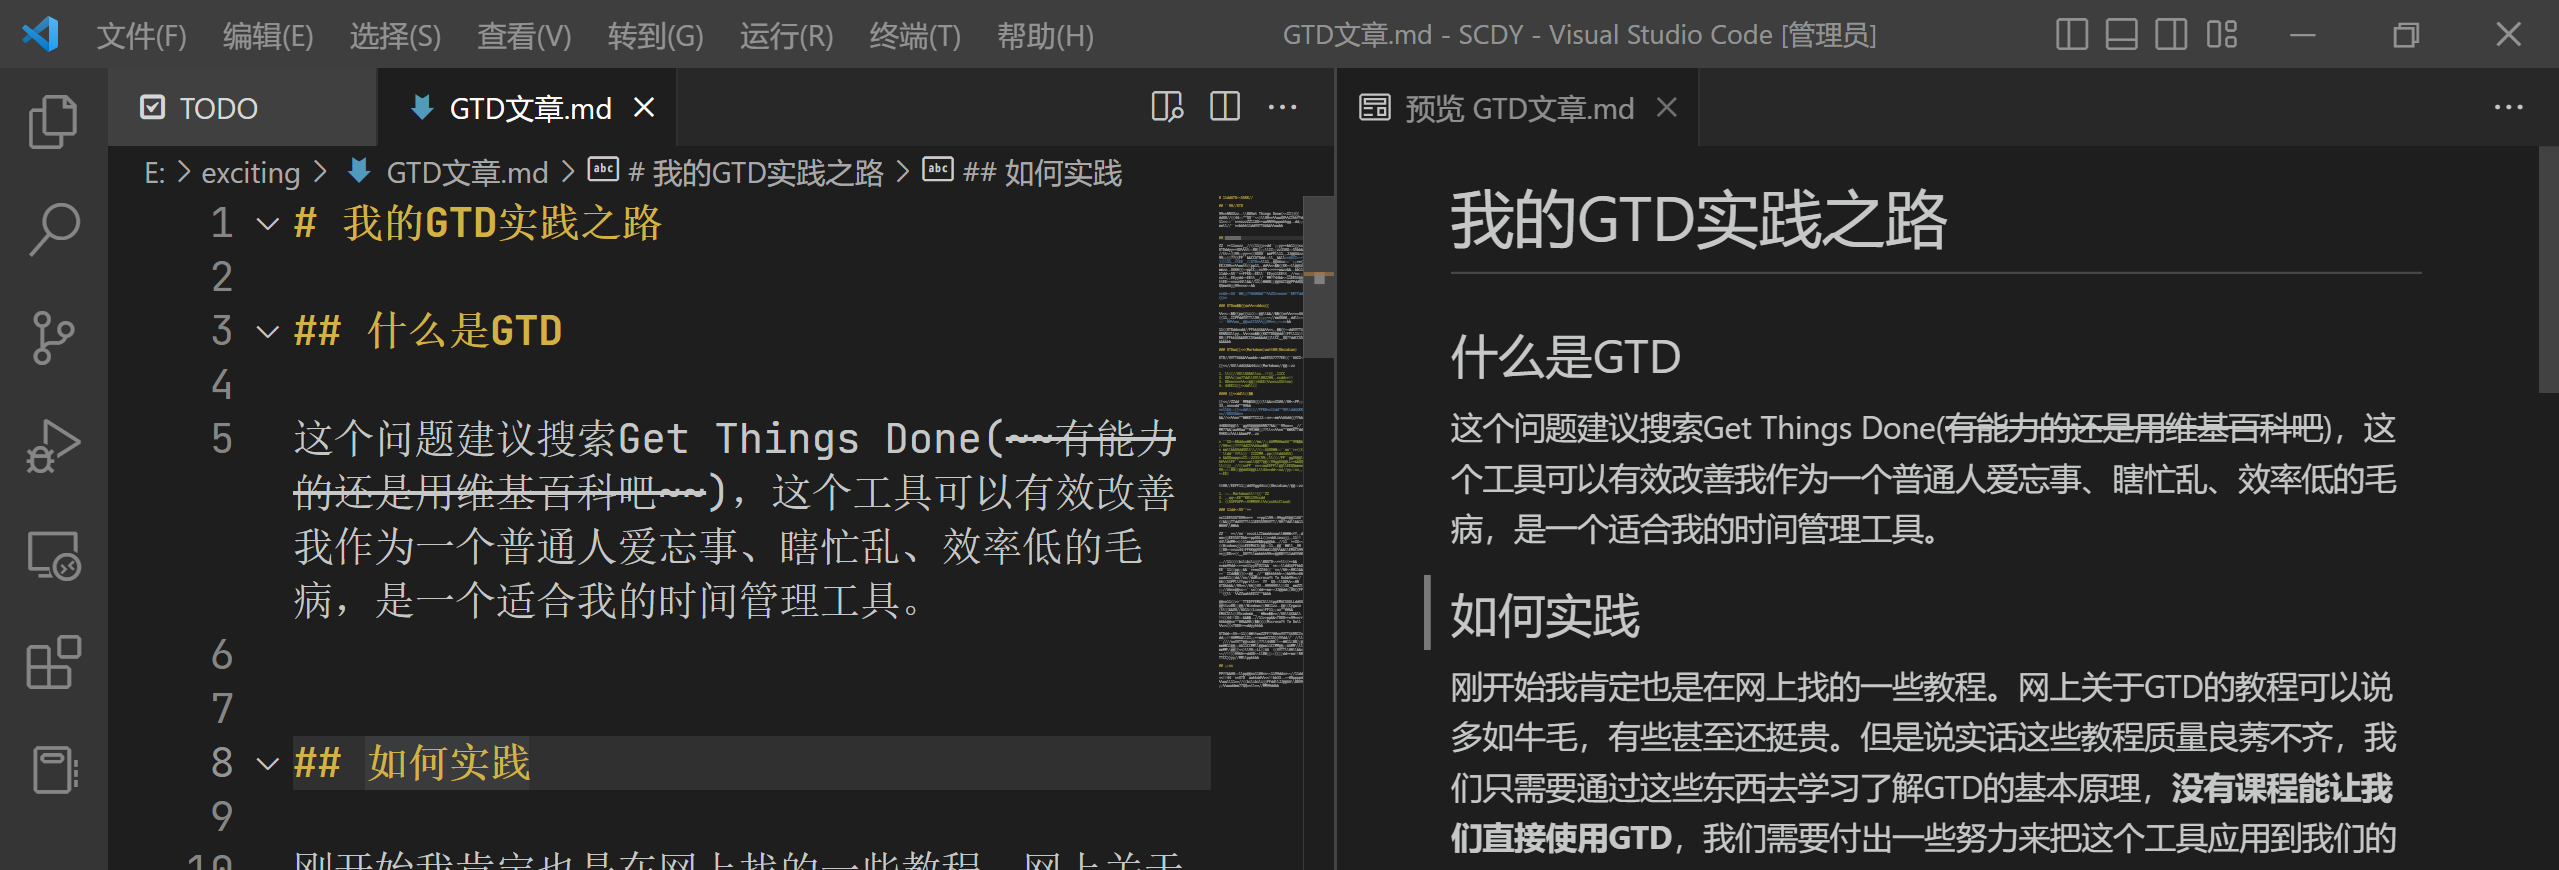
Task: Click the GTD文章.md breadcrumb item
Action: pyautogui.click(x=447, y=173)
